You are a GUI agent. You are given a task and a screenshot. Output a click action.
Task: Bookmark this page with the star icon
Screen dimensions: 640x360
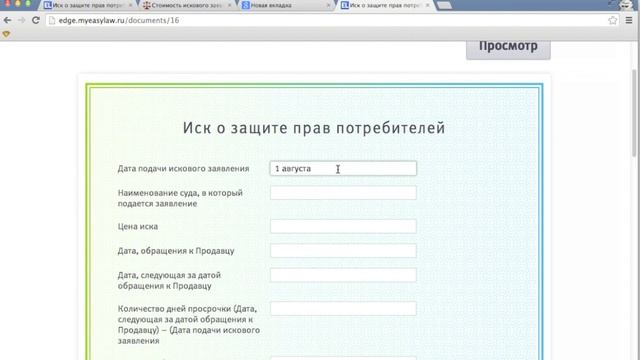click(612, 20)
